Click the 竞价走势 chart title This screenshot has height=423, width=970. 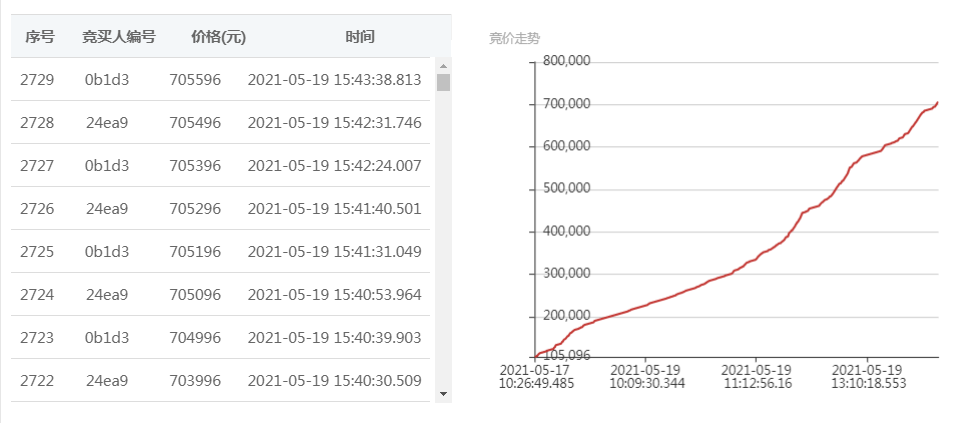(x=514, y=39)
